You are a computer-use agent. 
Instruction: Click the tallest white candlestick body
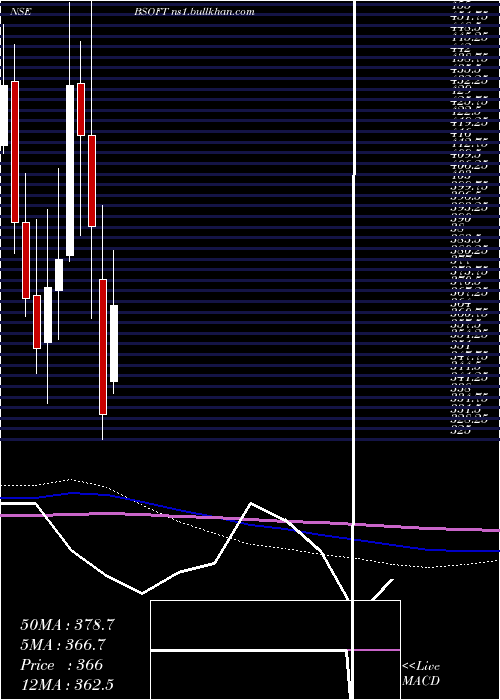coord(70,171)
